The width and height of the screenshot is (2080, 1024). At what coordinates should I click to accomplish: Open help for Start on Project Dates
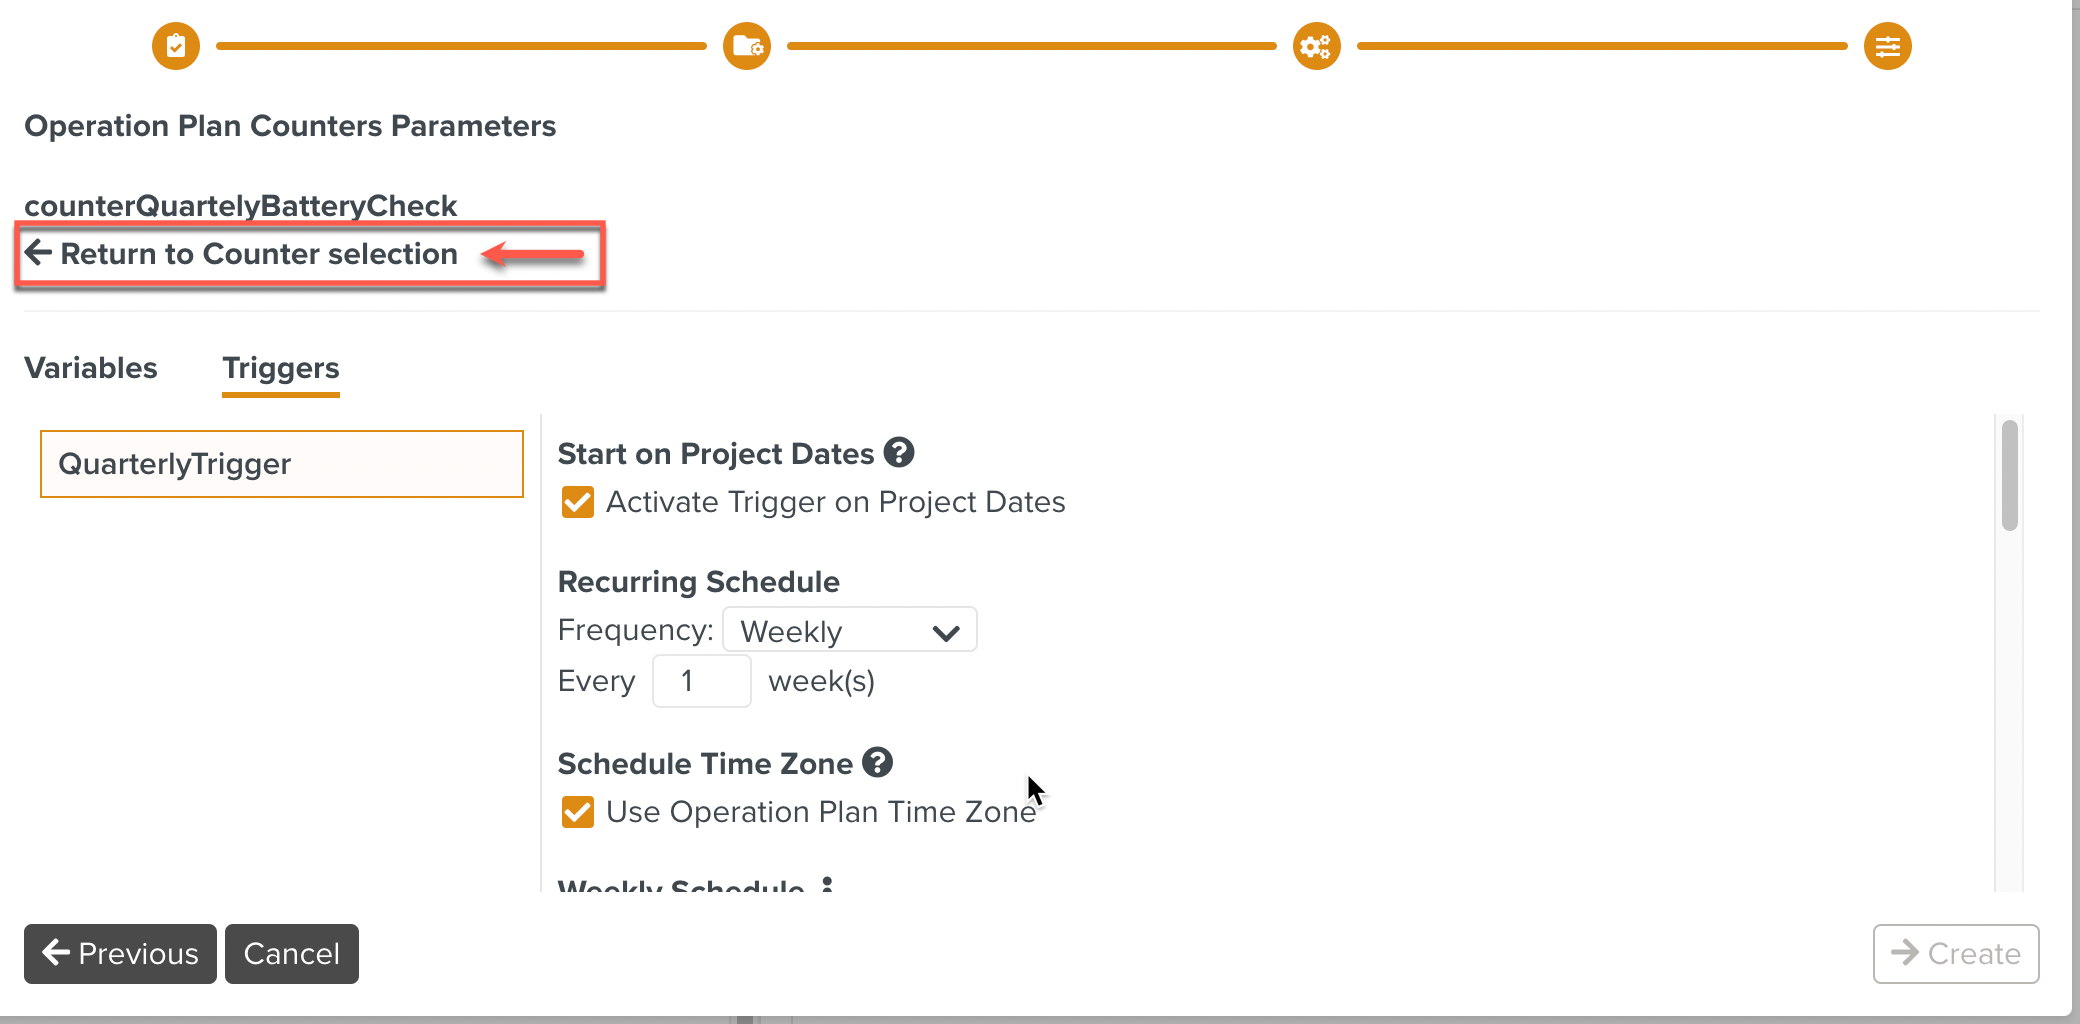click(899, 453)
